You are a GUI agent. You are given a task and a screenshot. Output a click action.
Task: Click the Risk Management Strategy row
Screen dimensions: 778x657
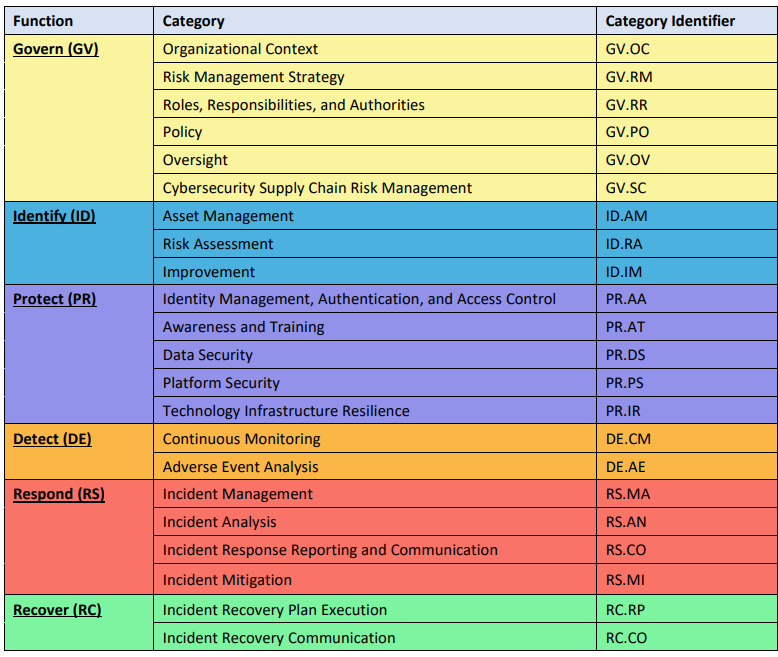click(x=253, y=77)
